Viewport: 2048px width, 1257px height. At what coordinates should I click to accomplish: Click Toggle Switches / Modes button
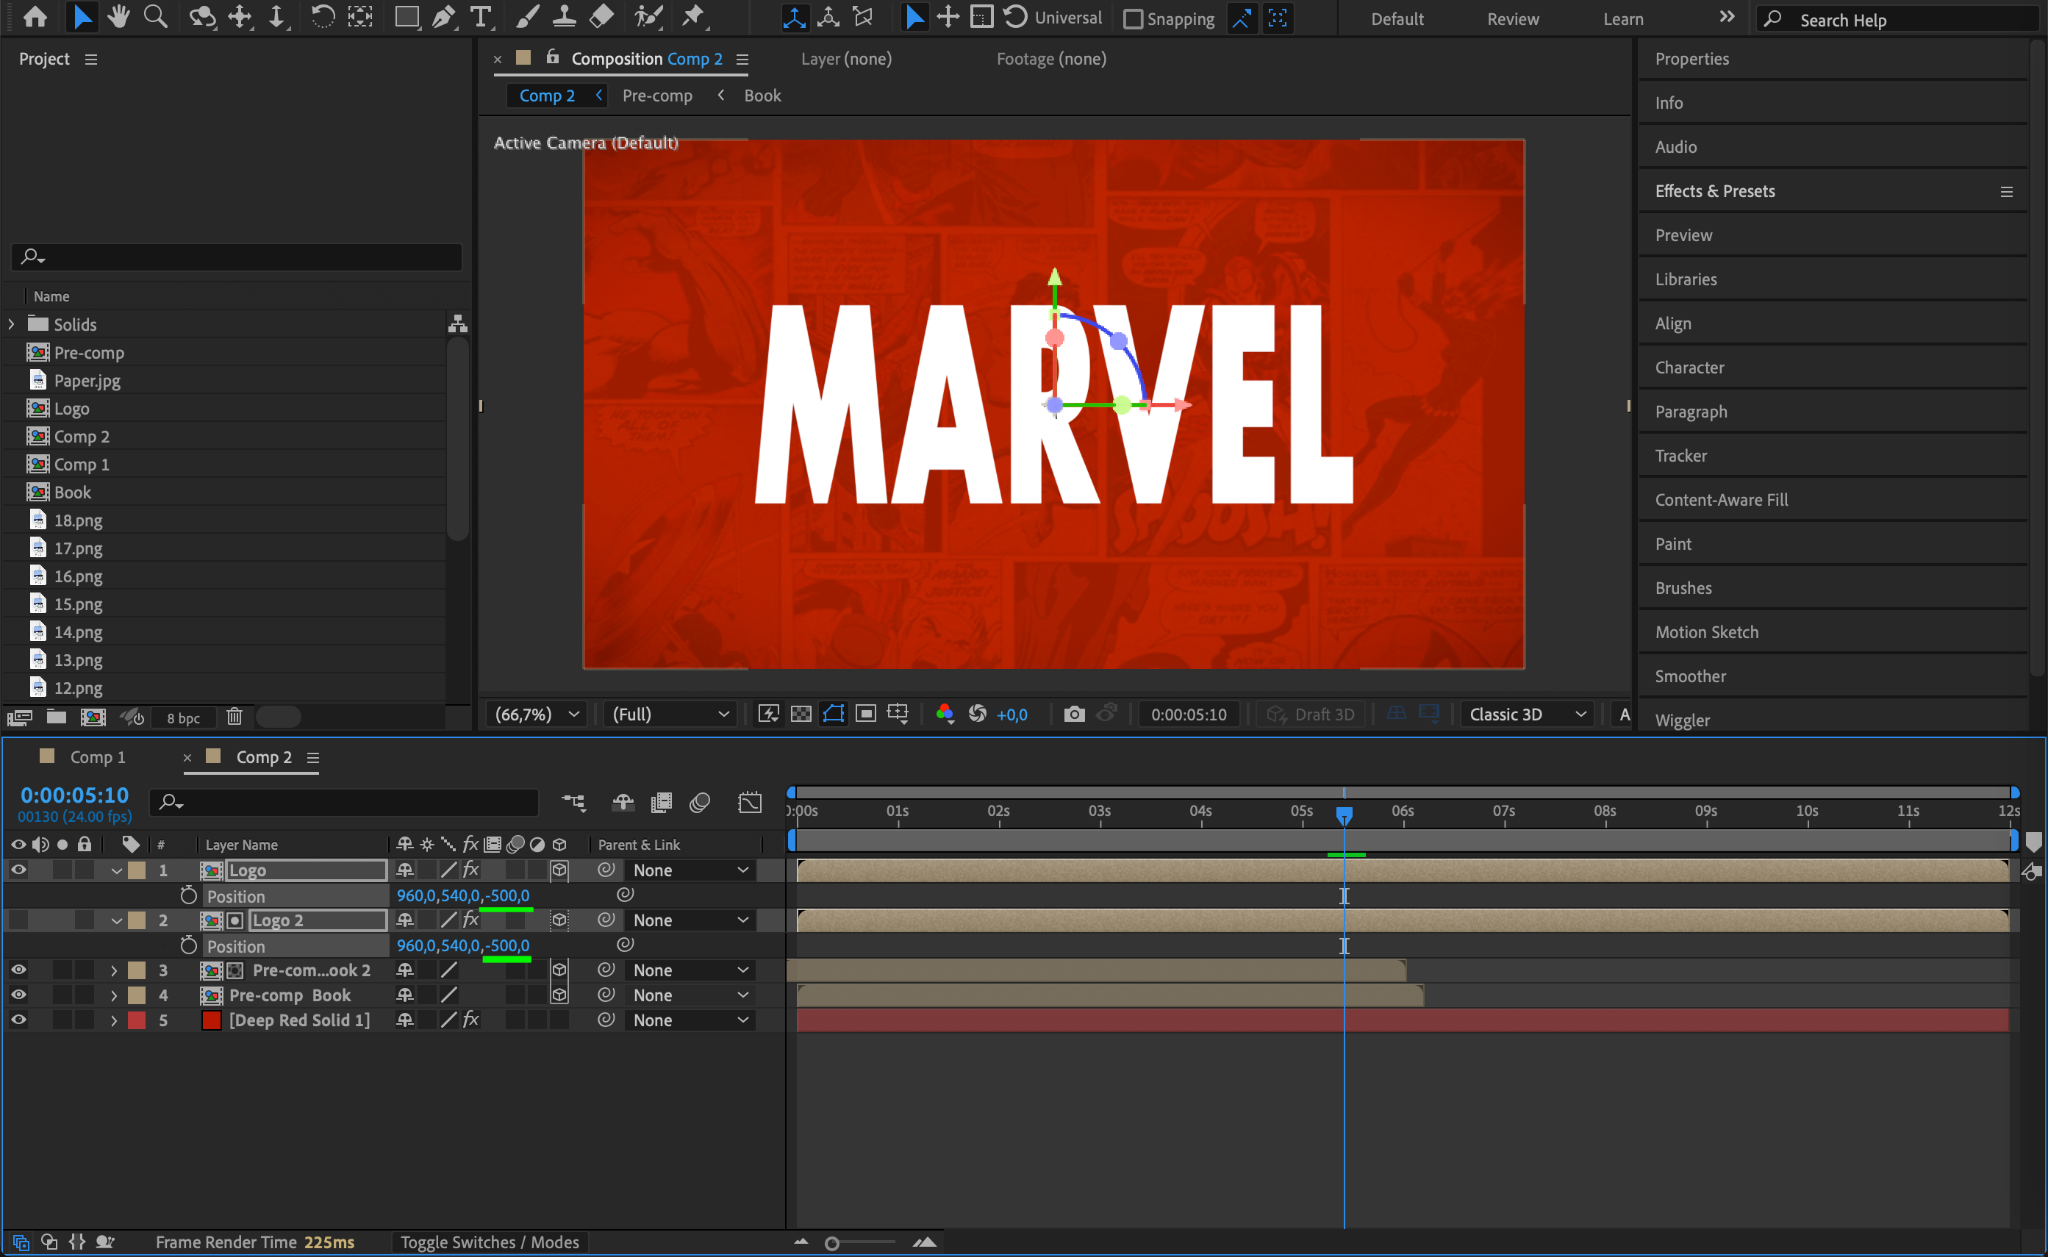tap(489, 1242)
